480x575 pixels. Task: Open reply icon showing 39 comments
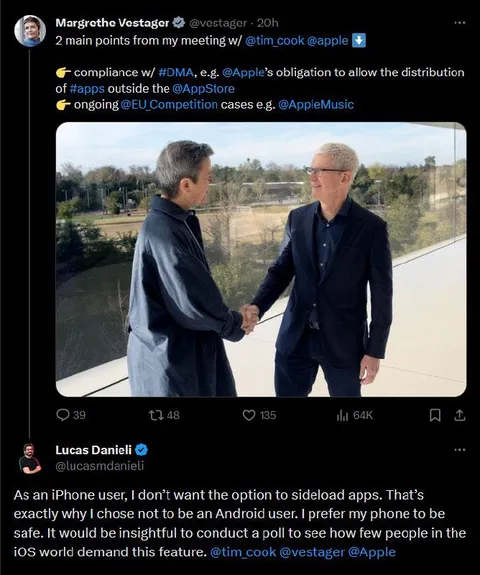[63, 415]
